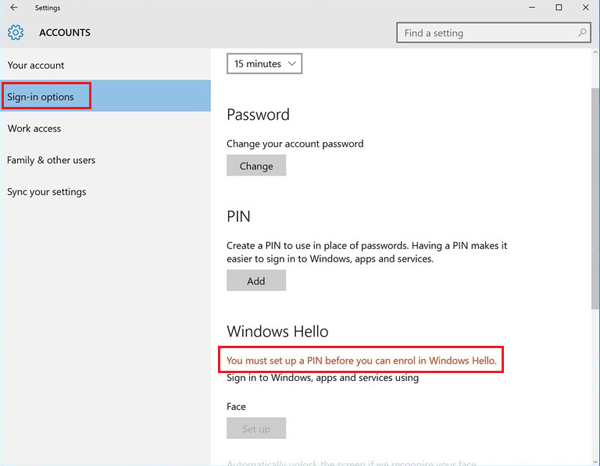
Task: Close the Settings window
Action: (585, 7)
